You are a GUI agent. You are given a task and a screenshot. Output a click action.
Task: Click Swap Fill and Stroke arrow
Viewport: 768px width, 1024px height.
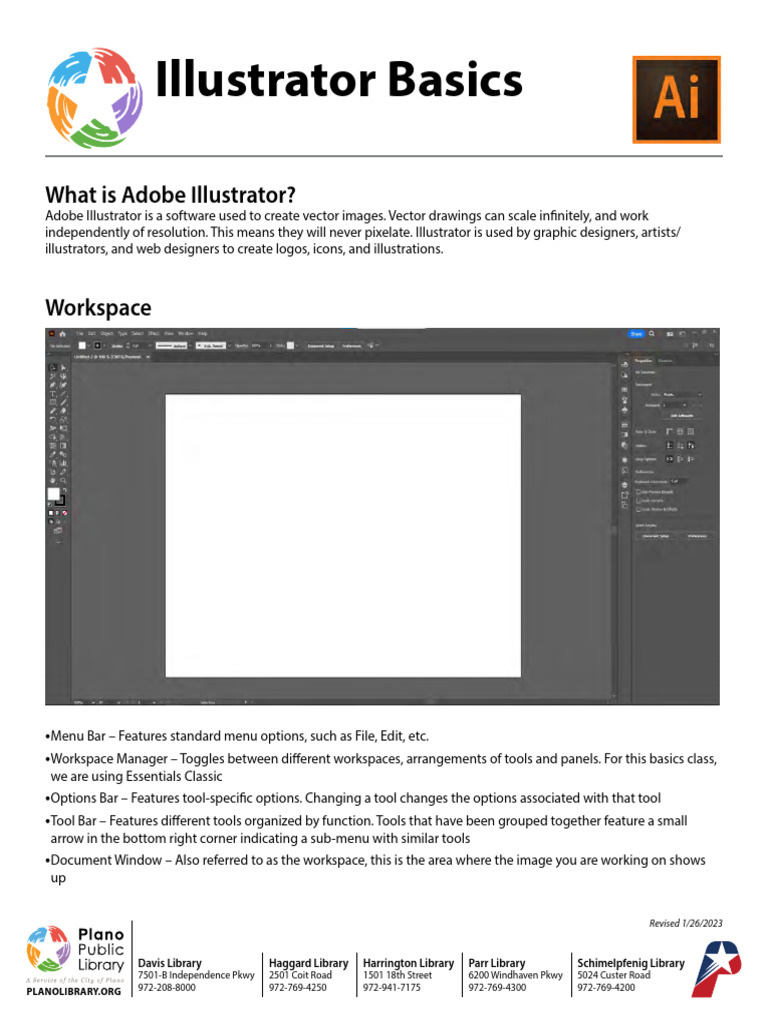pos(65,490)
